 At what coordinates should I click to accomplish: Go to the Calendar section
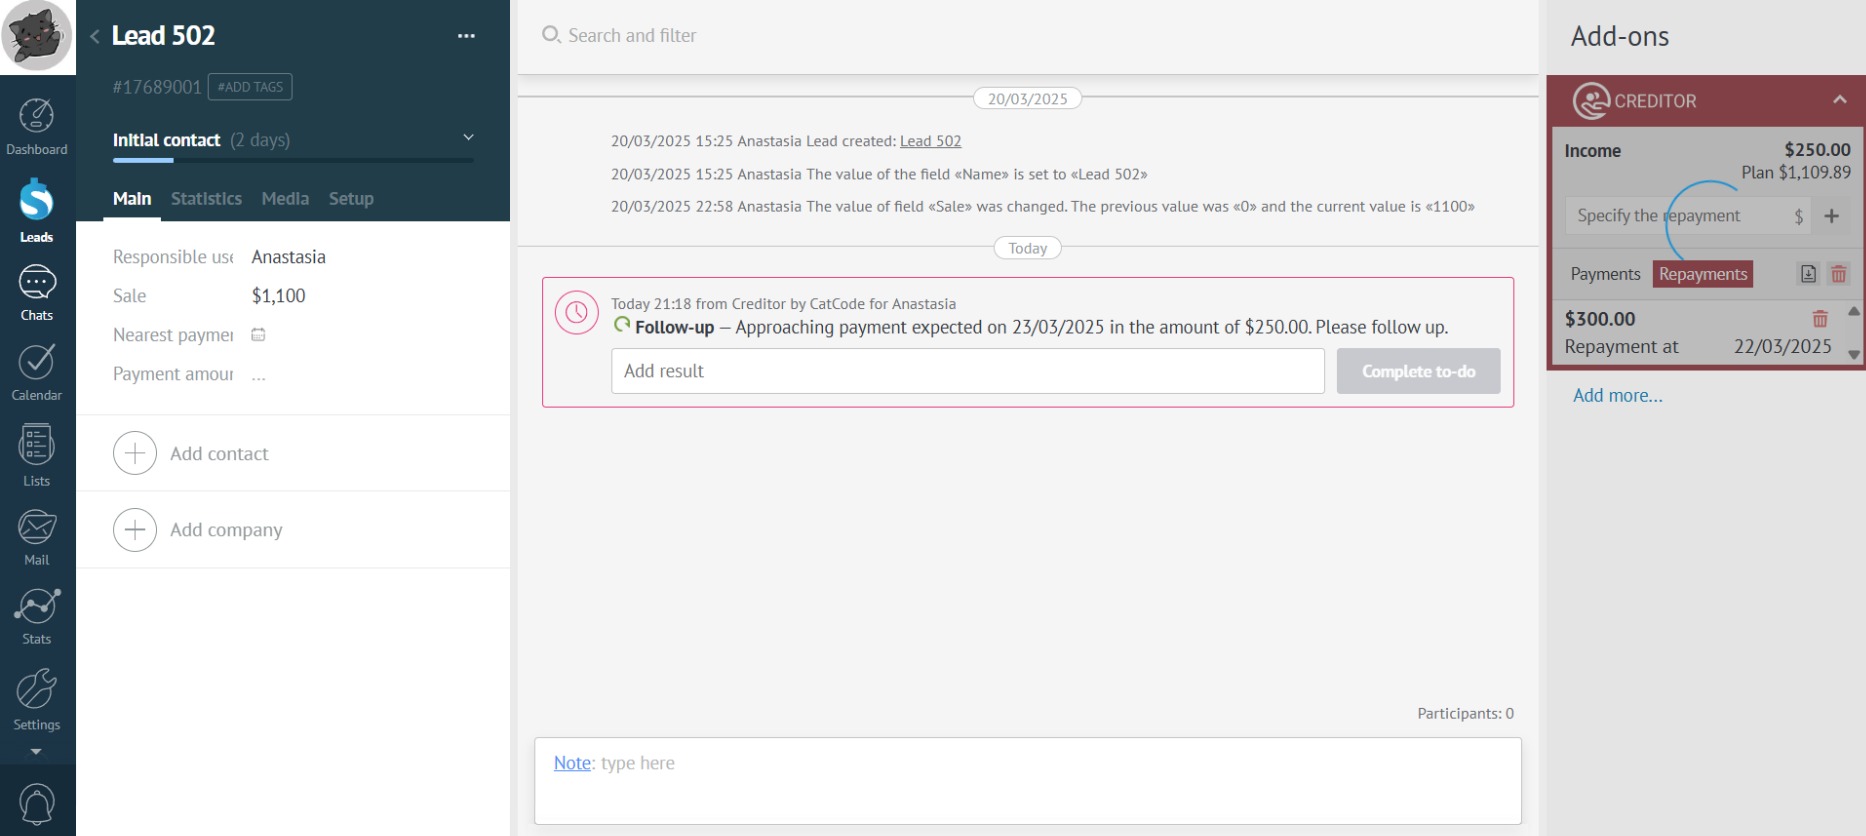tap(37, 372)
